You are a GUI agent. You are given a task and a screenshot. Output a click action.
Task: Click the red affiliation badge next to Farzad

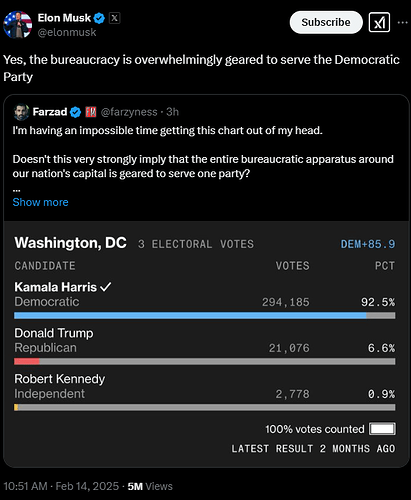(91, 112)
